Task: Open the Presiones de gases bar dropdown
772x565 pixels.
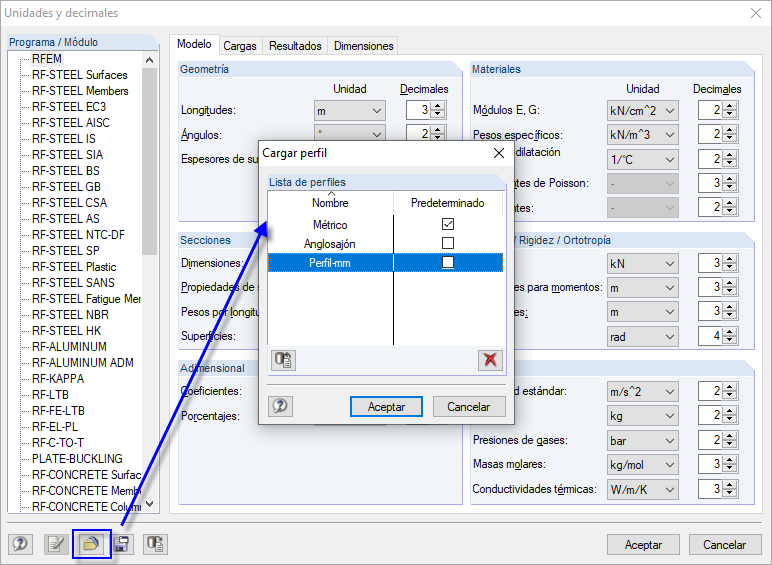Action: [x=643, y=440]
